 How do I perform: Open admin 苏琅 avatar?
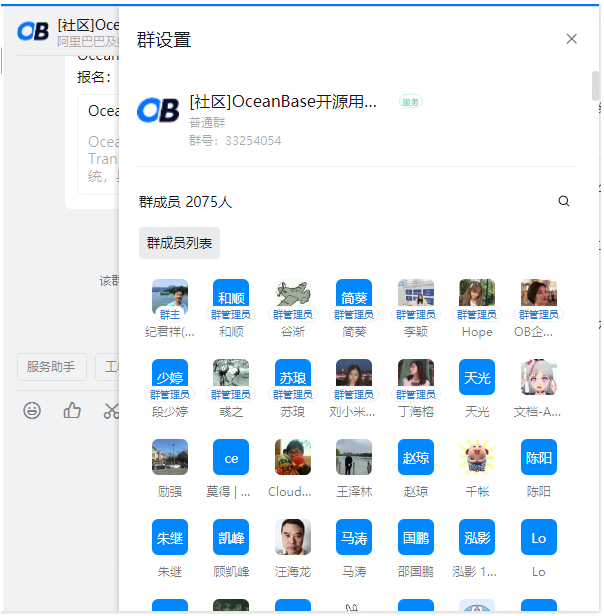(293, 377)
